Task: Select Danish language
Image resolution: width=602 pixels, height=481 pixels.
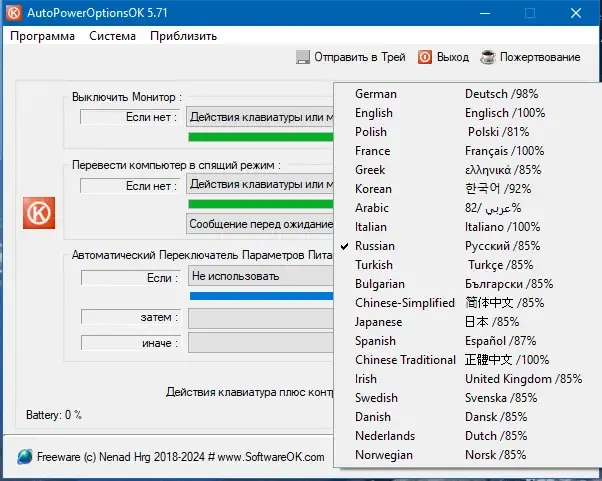Action: (x=467, y=417)
